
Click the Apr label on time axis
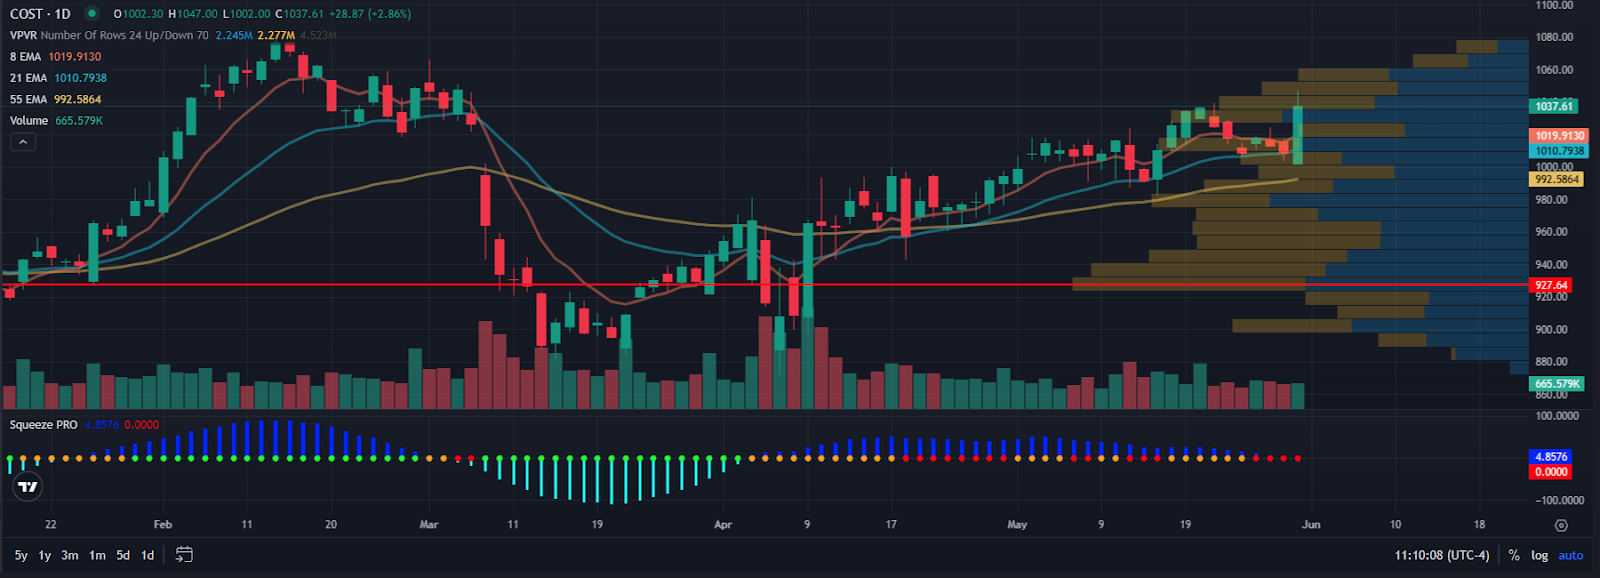click(723, 525)
